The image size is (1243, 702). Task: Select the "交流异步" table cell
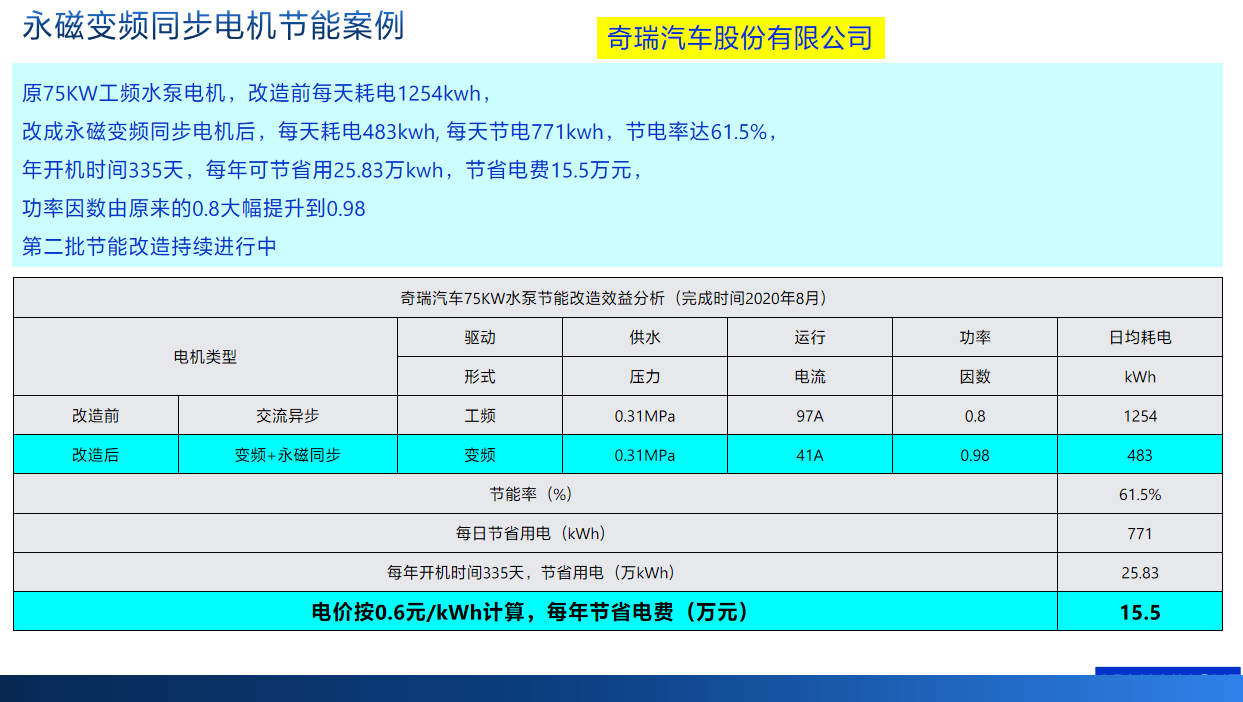pyautogui.click(x=288, y=416)
